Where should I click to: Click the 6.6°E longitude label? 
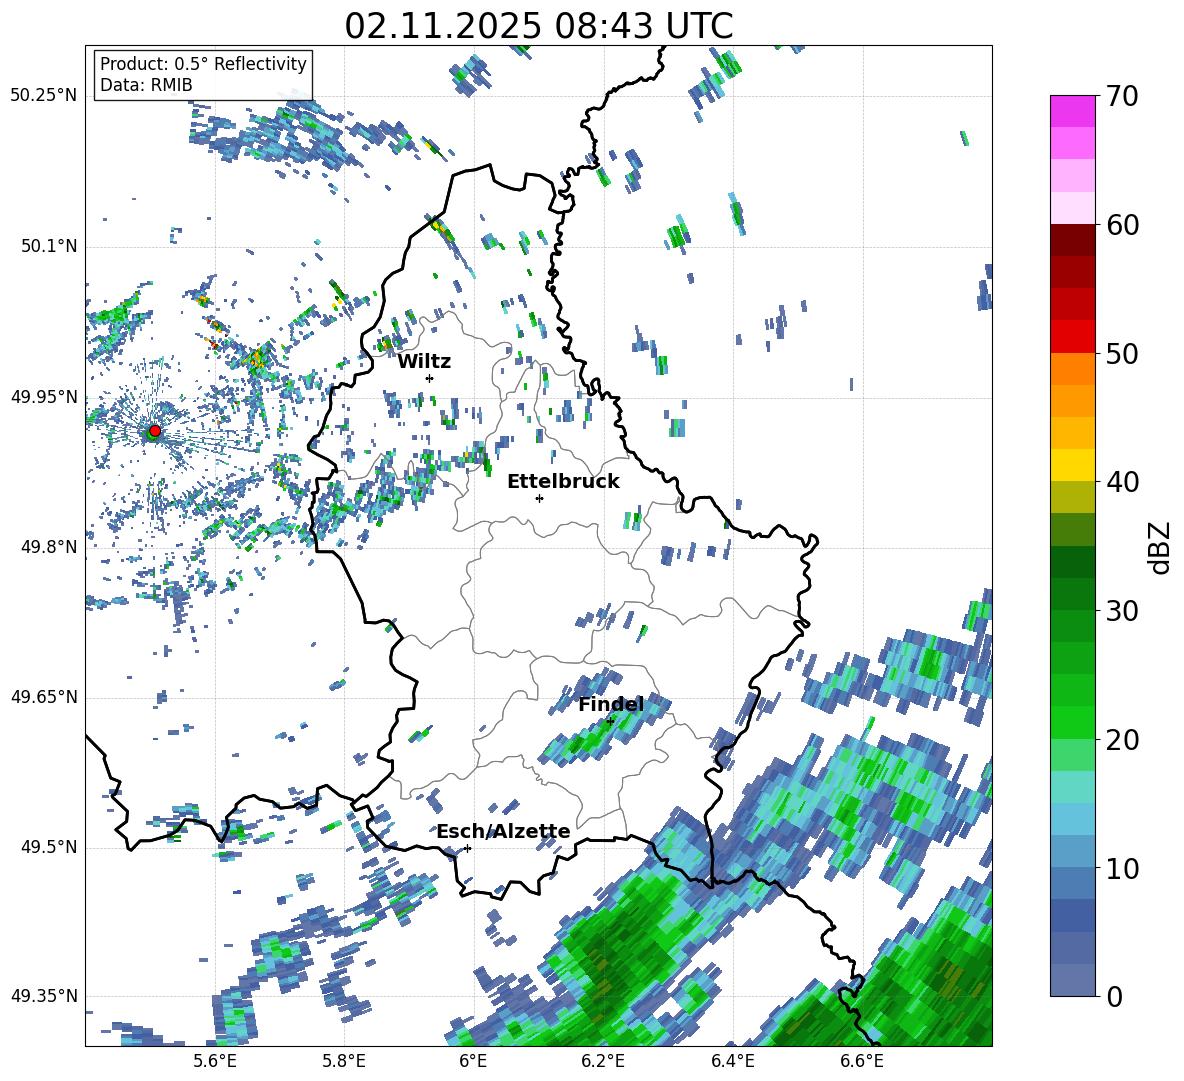tap(862, 1061)
